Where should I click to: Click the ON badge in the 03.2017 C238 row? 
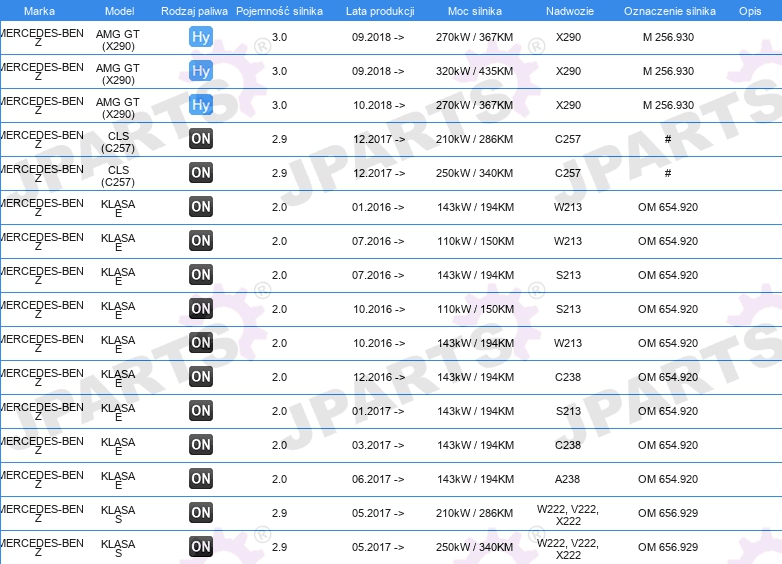pos(201,445)
